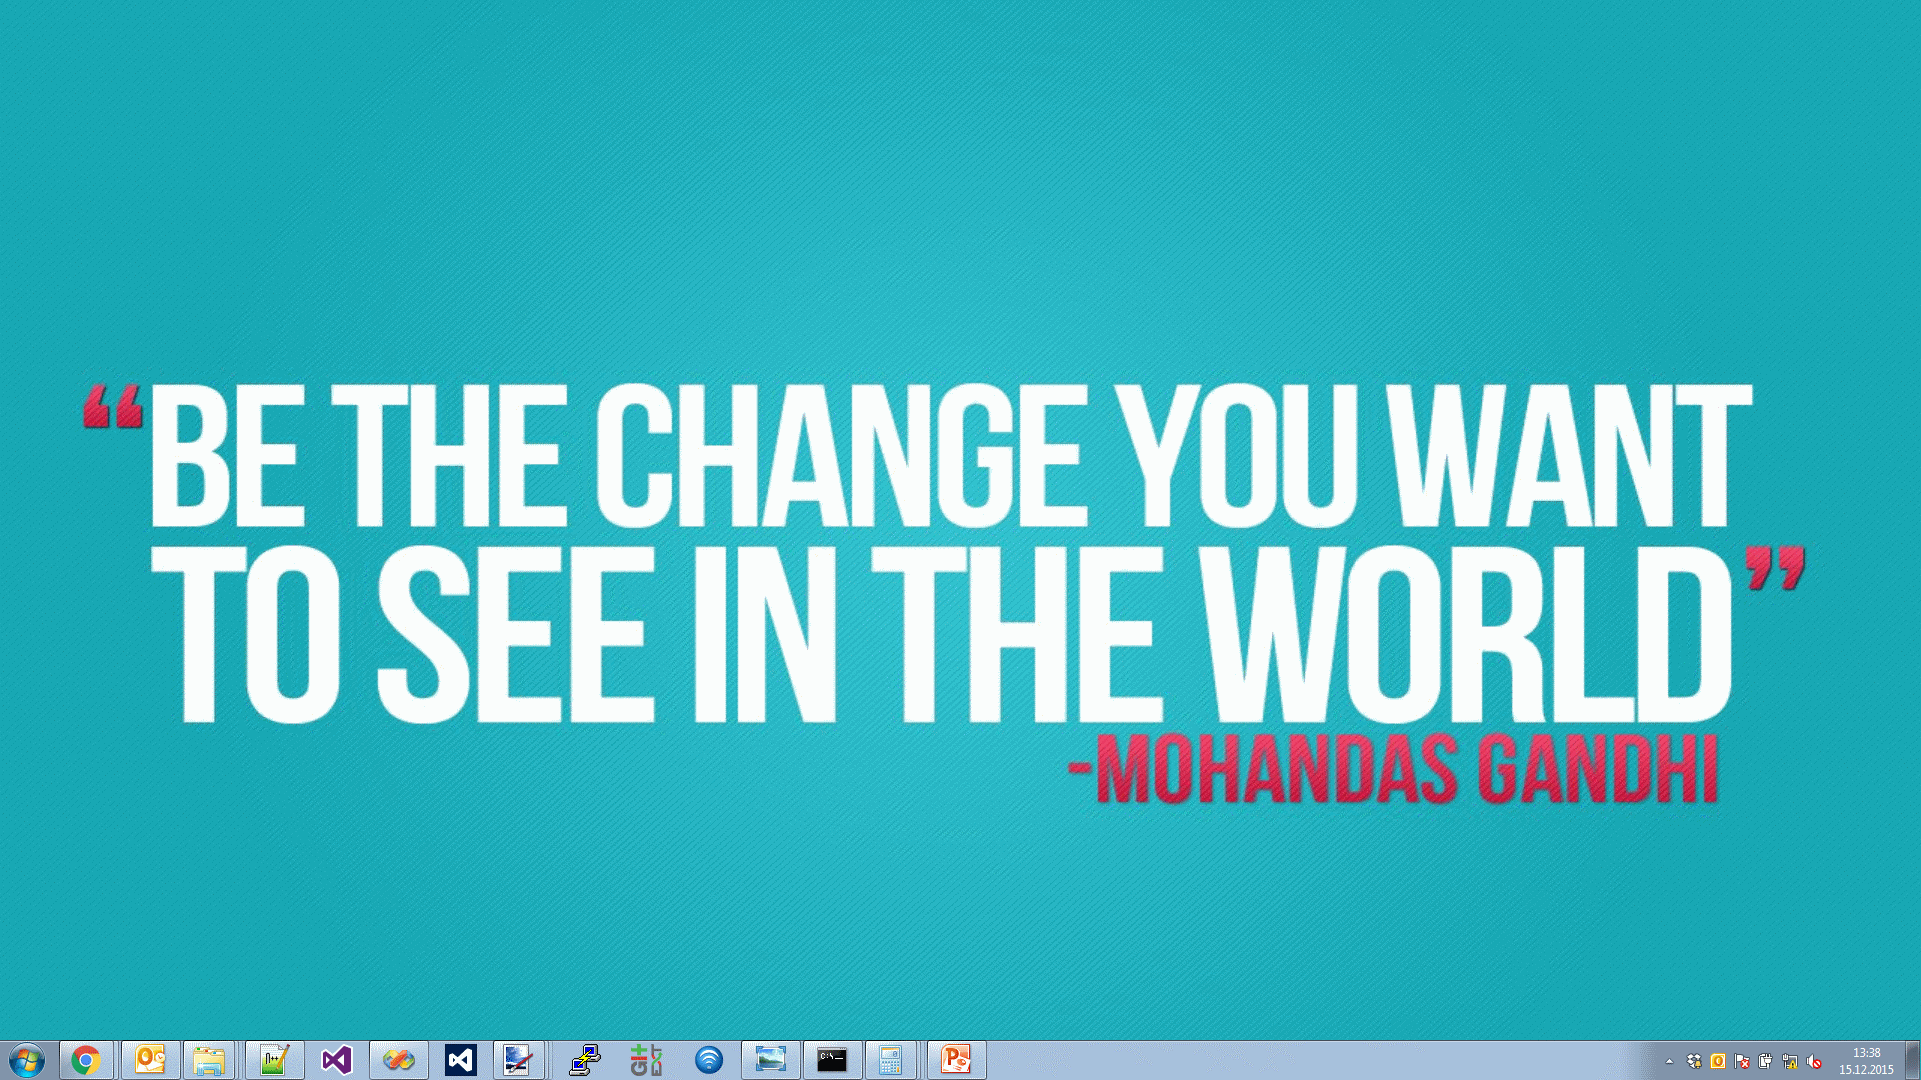
Task: Open the colorful infinity-logo taskbar app
Action: point(399,1060)
